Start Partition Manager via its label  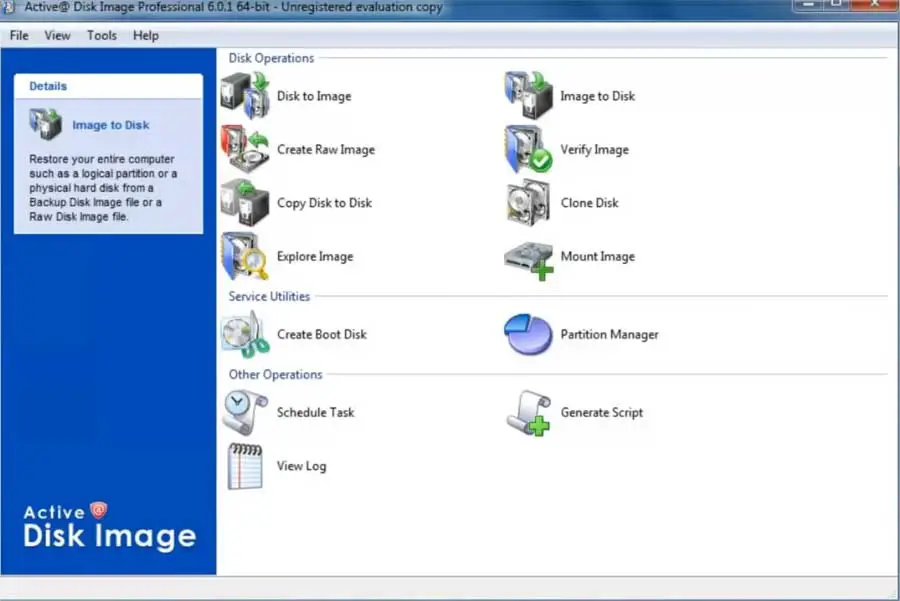pyautogui.click(x=610, y=335)
